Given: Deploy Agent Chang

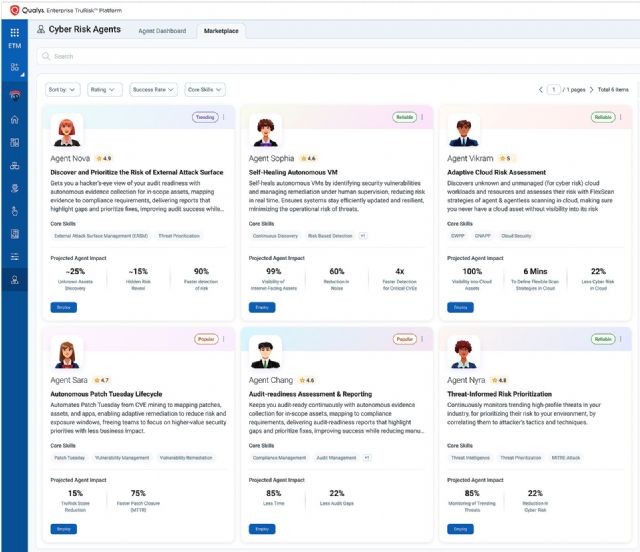Looking at the screenshot, I should tap(262, 529).
